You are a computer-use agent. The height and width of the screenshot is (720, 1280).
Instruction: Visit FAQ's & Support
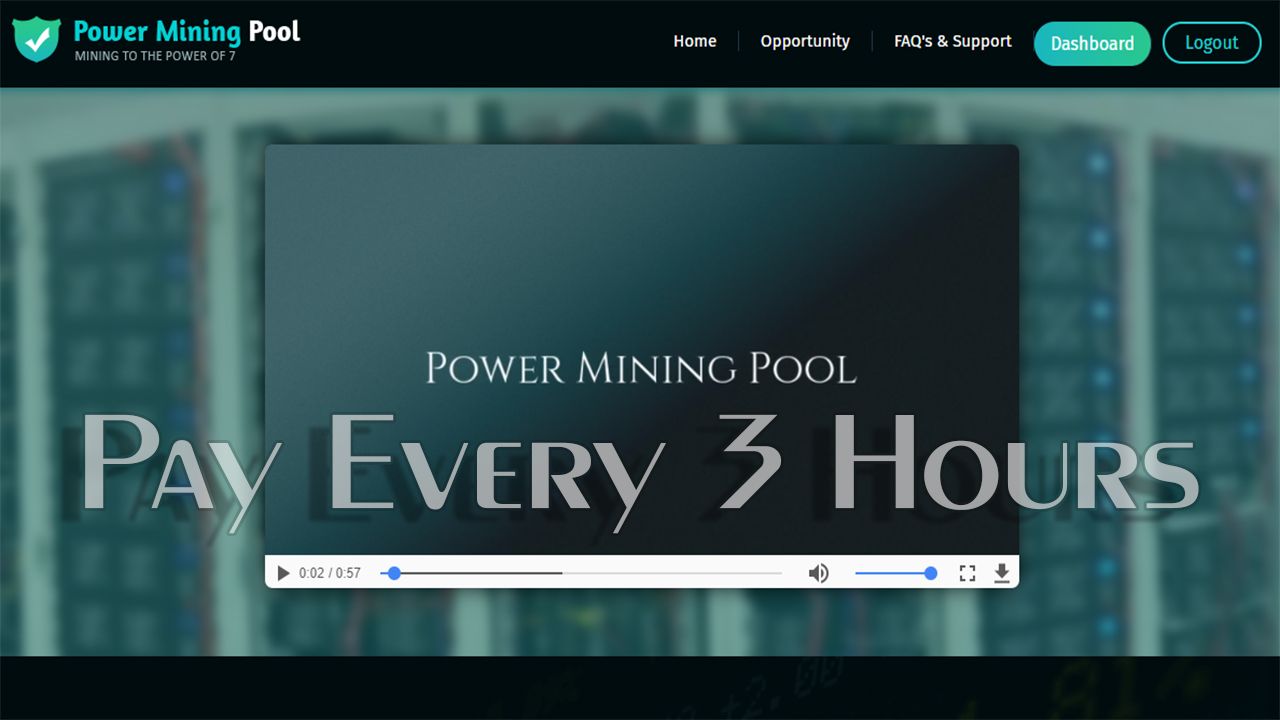(x=952, y=42)
